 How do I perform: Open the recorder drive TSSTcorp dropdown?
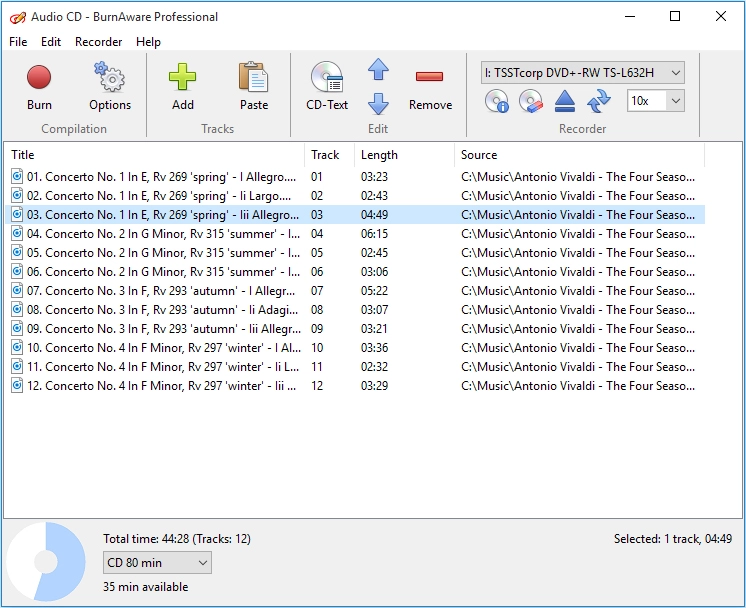click(582, 73)
